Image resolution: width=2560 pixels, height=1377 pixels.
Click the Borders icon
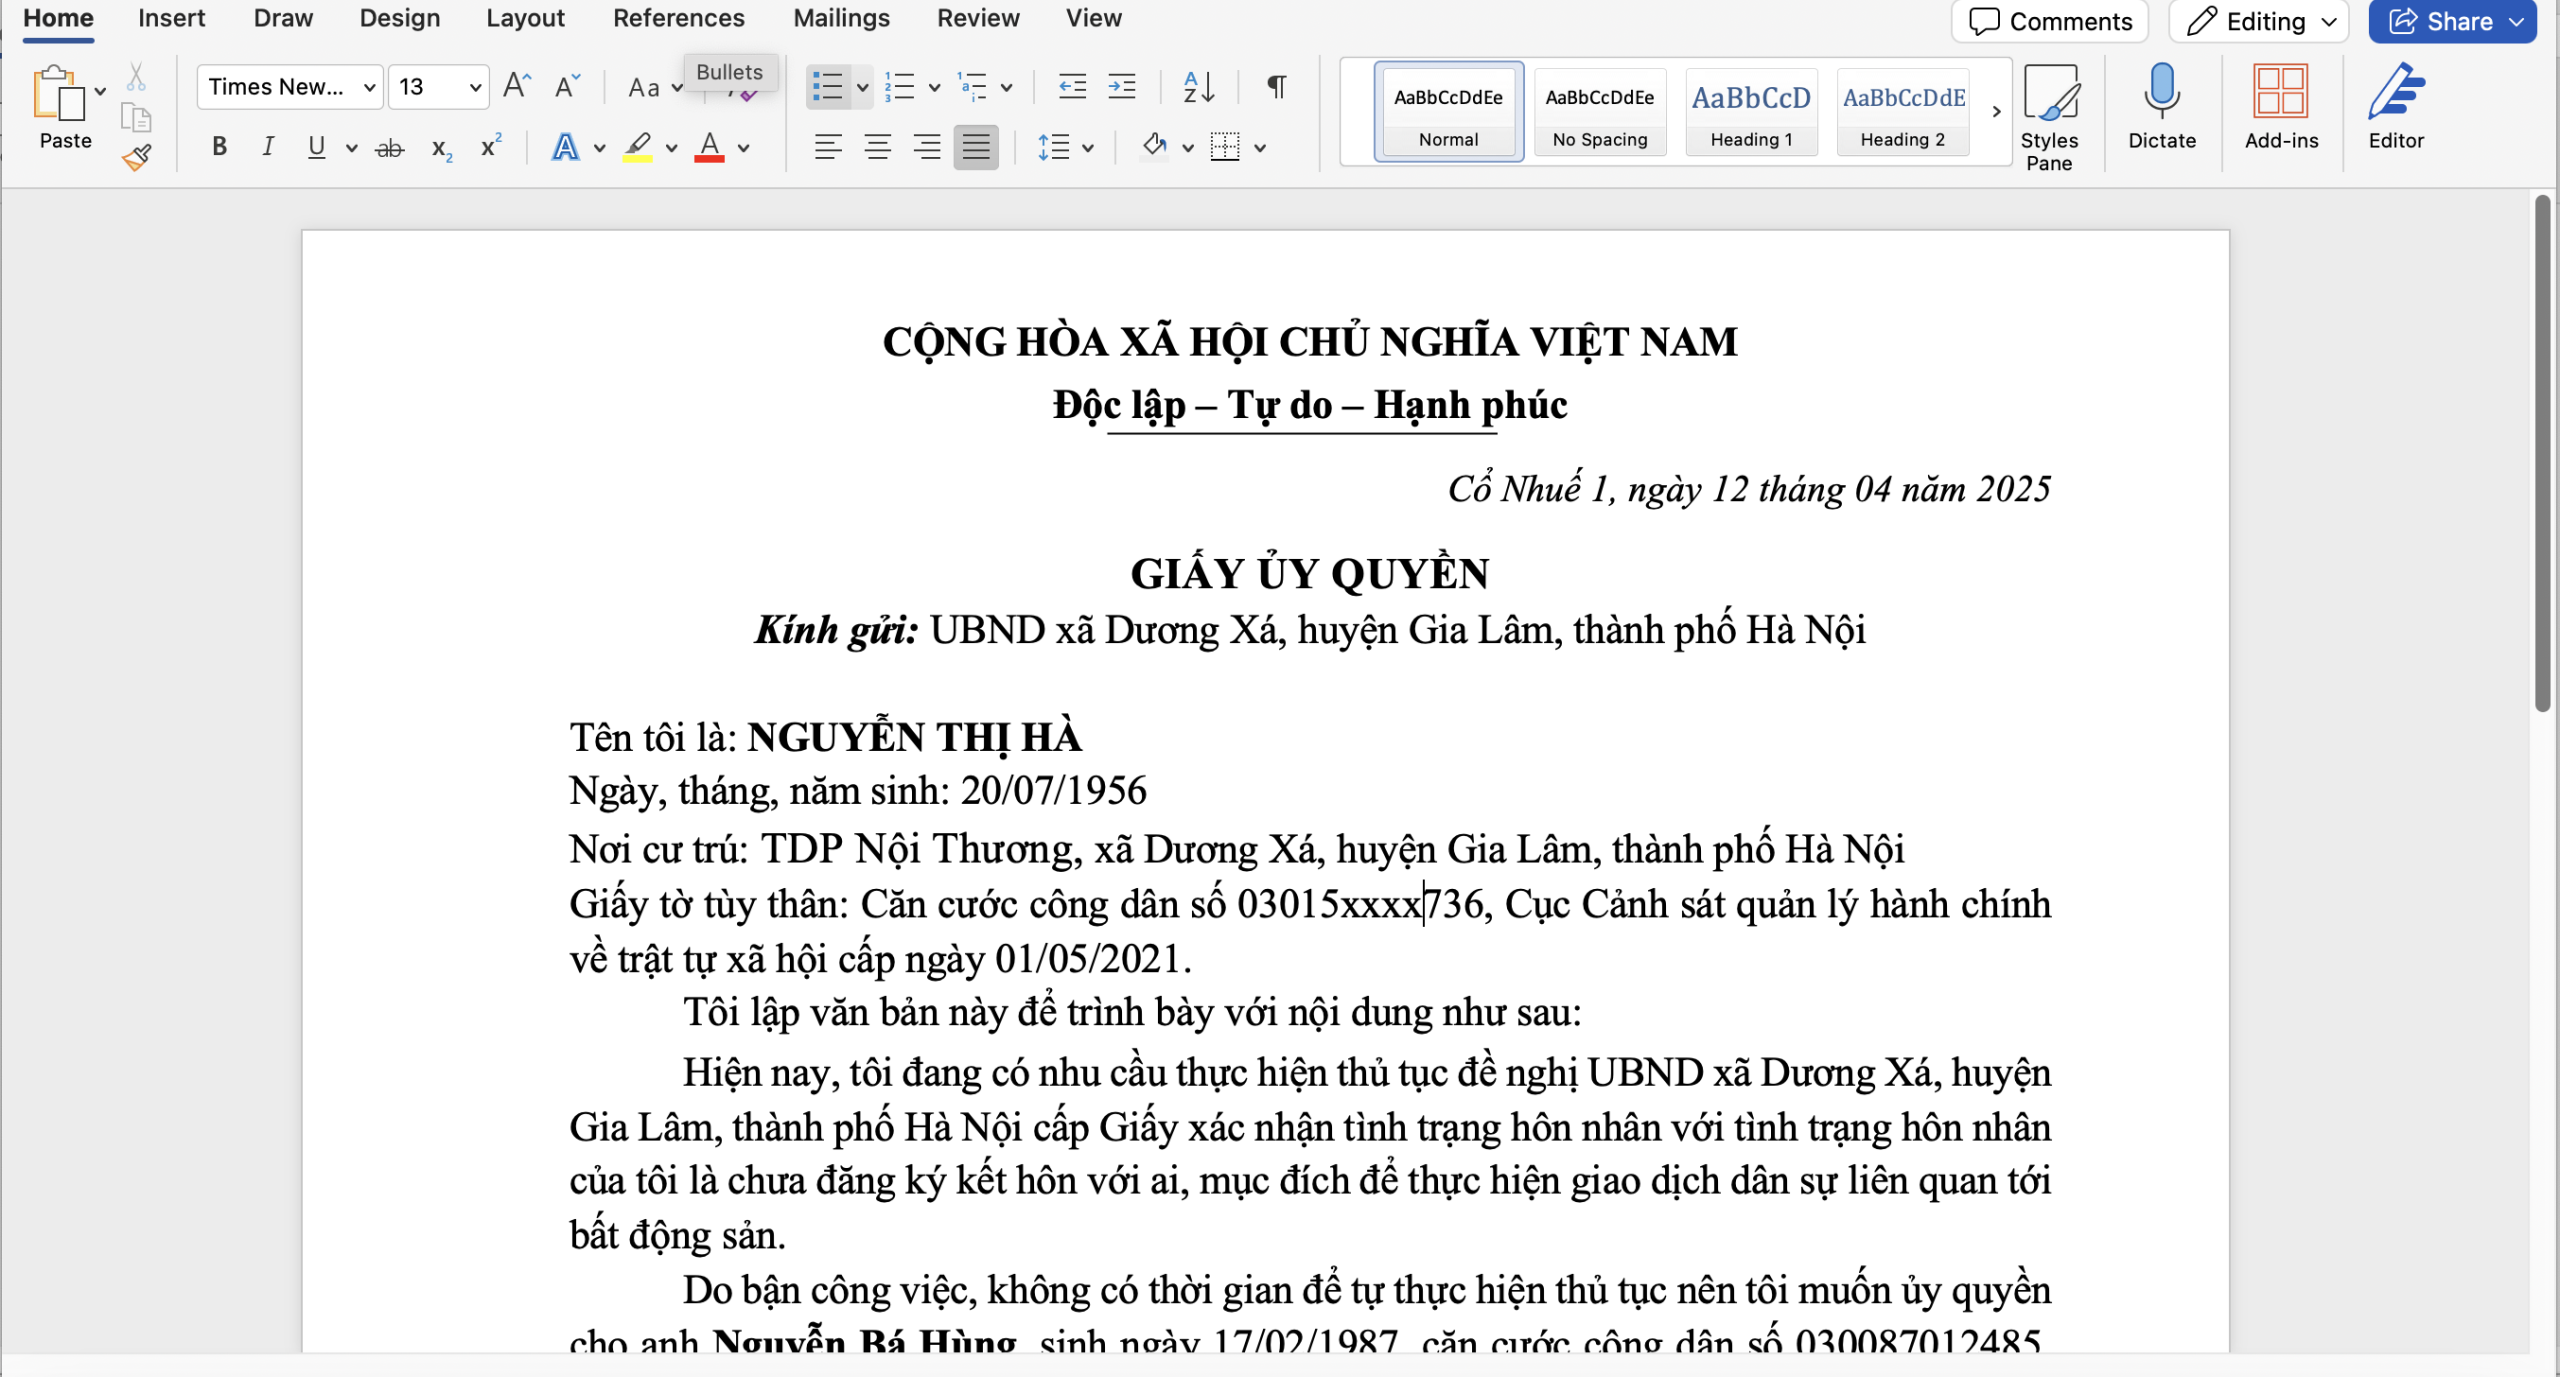coord(1225,147)
